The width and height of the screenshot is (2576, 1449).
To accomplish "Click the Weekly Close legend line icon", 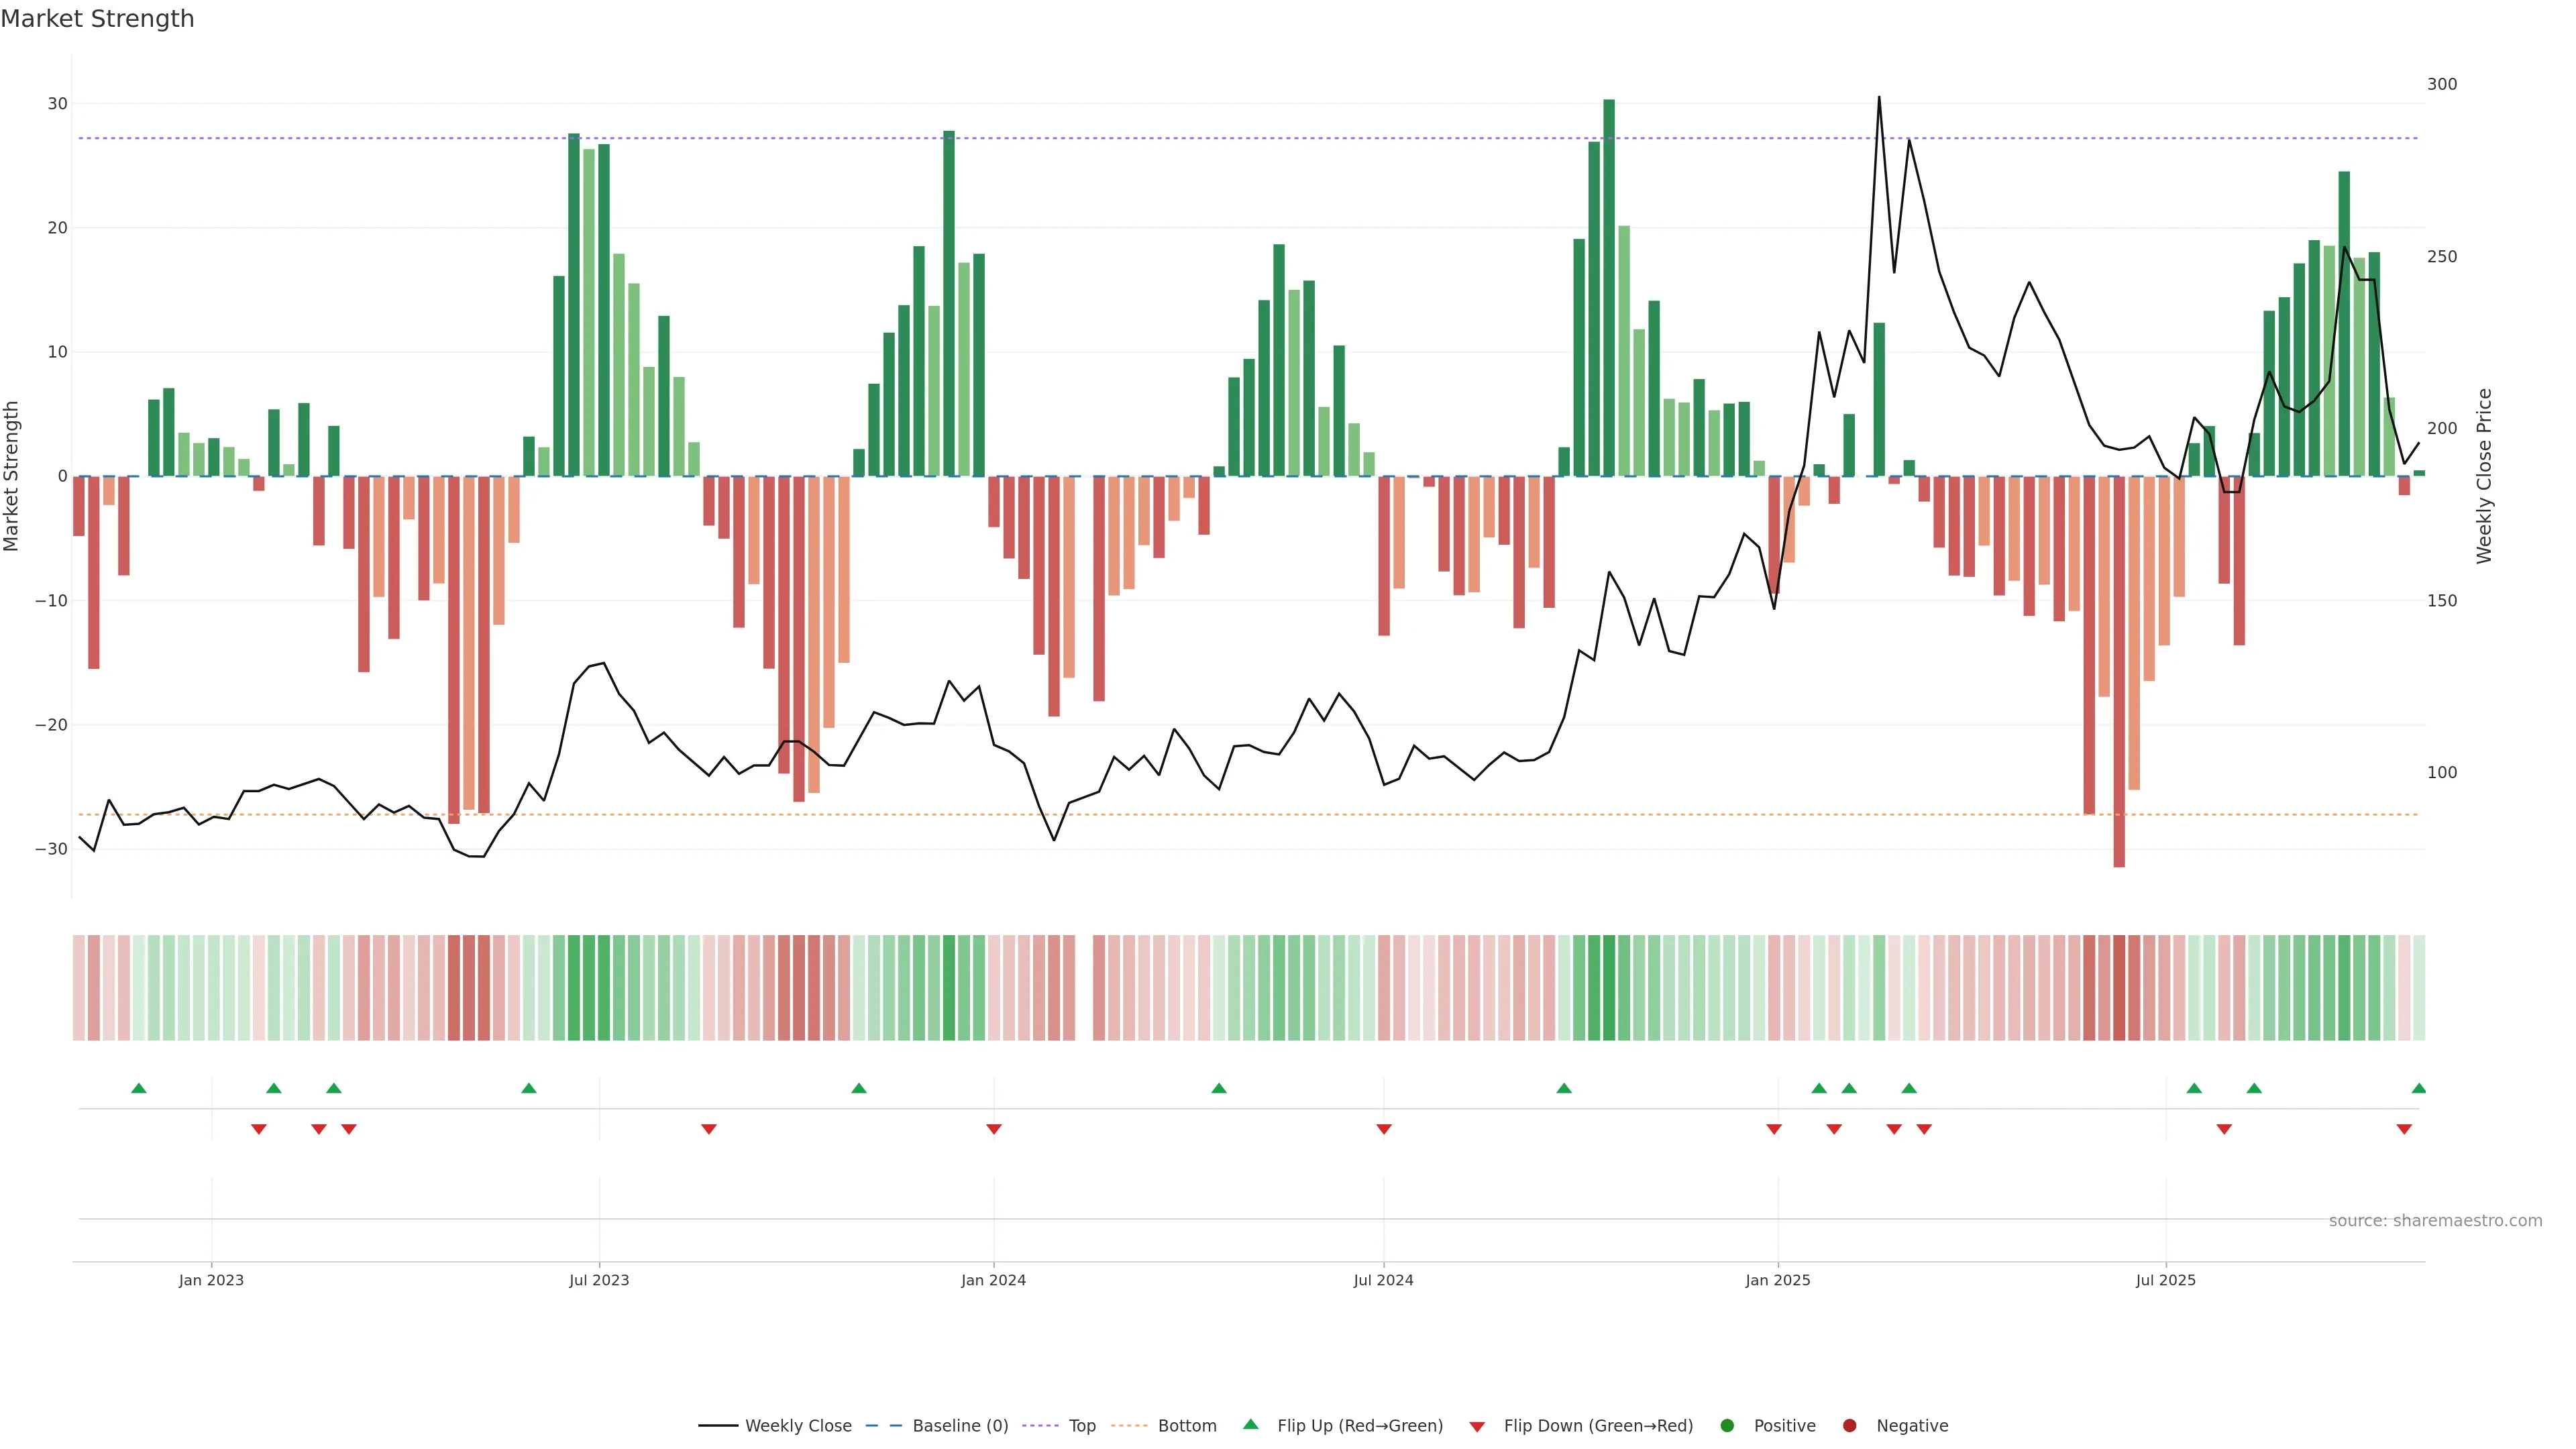I will (718, 1426).
